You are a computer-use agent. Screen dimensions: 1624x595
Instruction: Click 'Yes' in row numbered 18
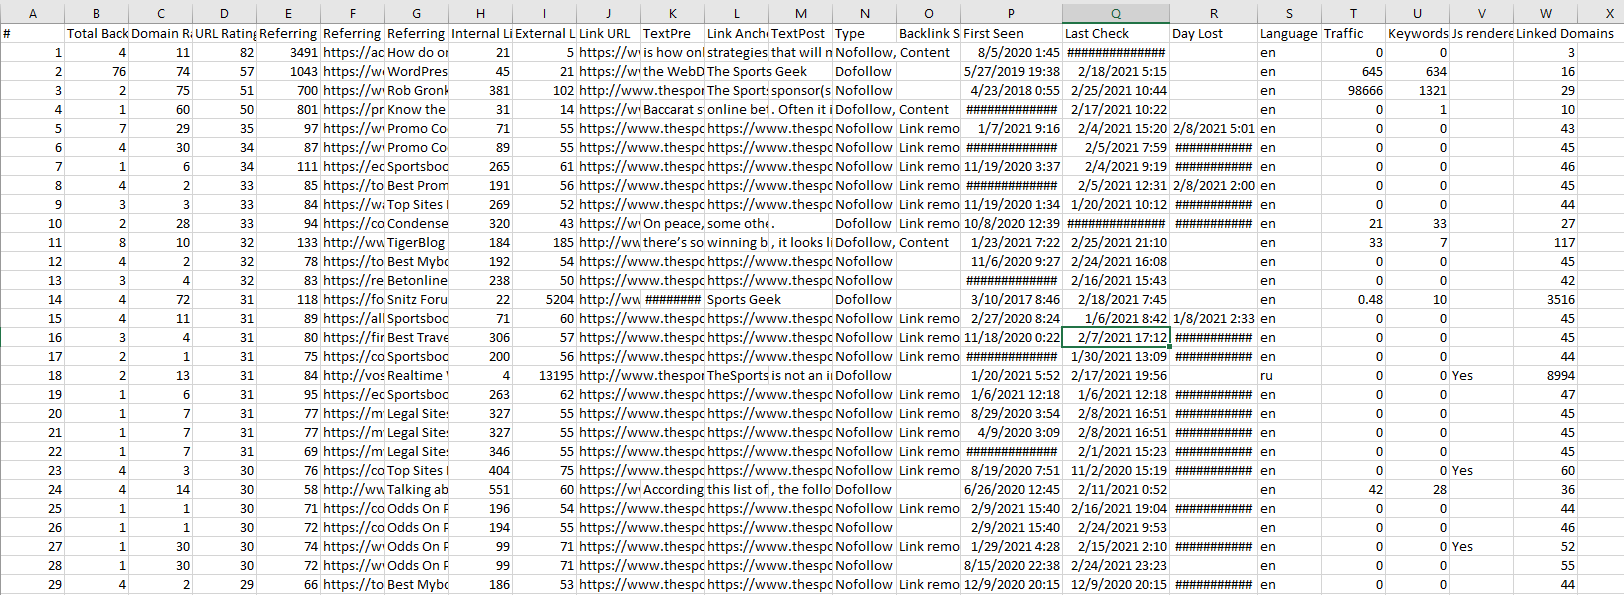1481,375
